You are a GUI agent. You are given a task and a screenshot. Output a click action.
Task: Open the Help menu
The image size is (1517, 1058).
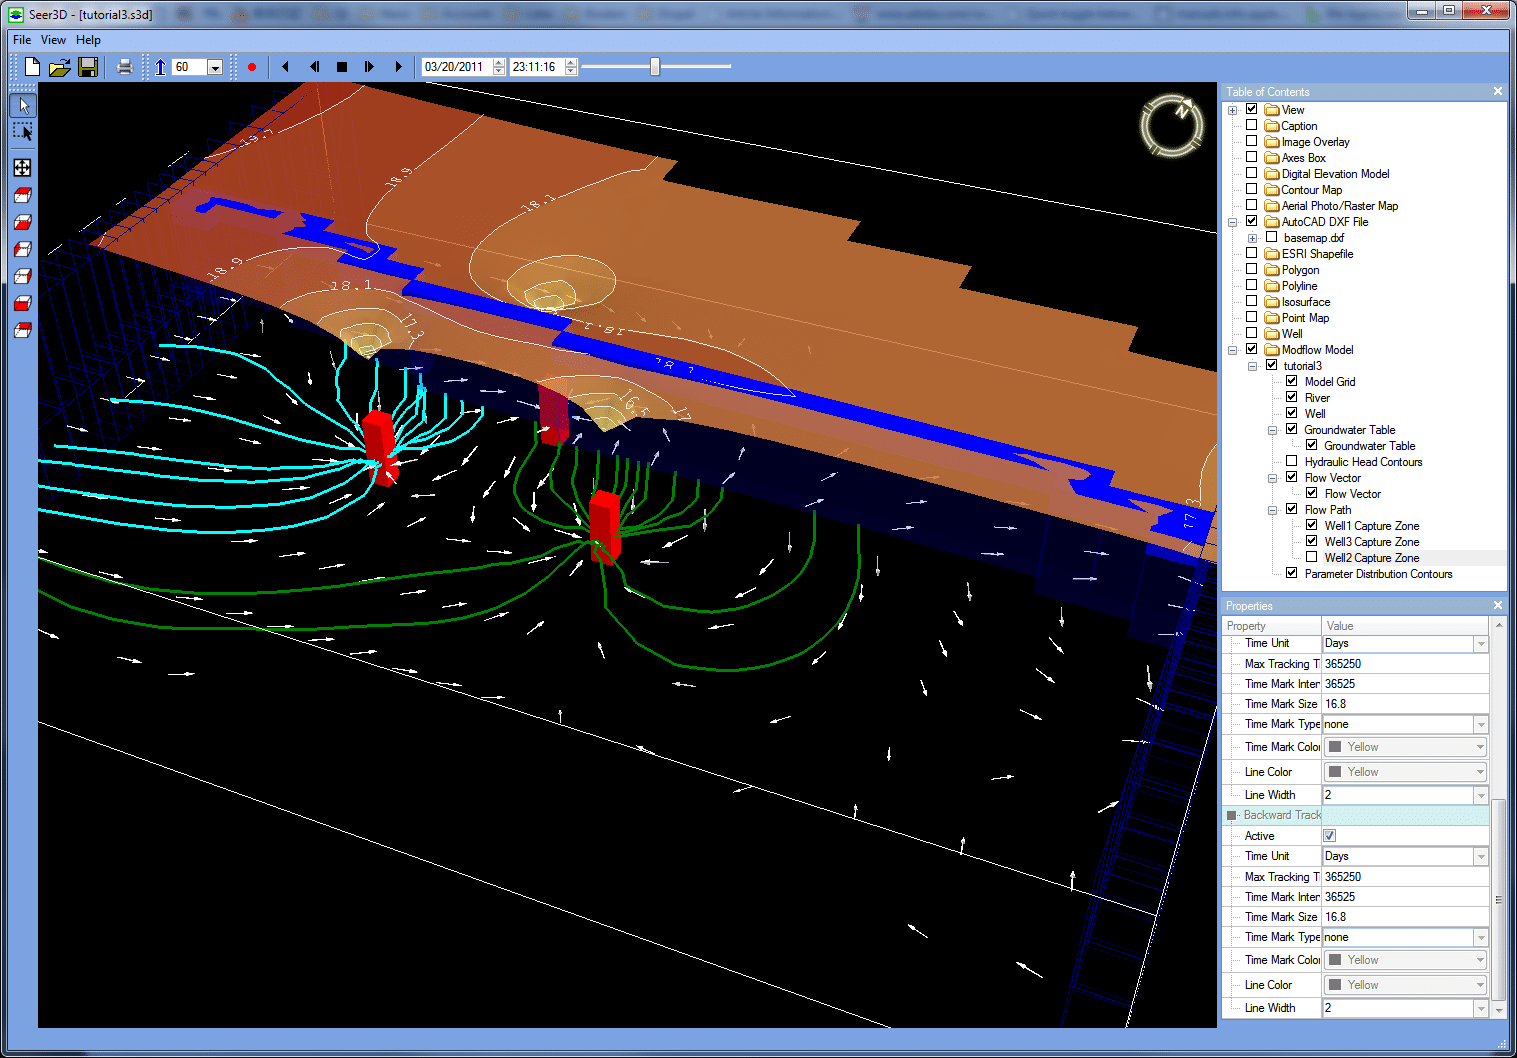coord(88,40)
